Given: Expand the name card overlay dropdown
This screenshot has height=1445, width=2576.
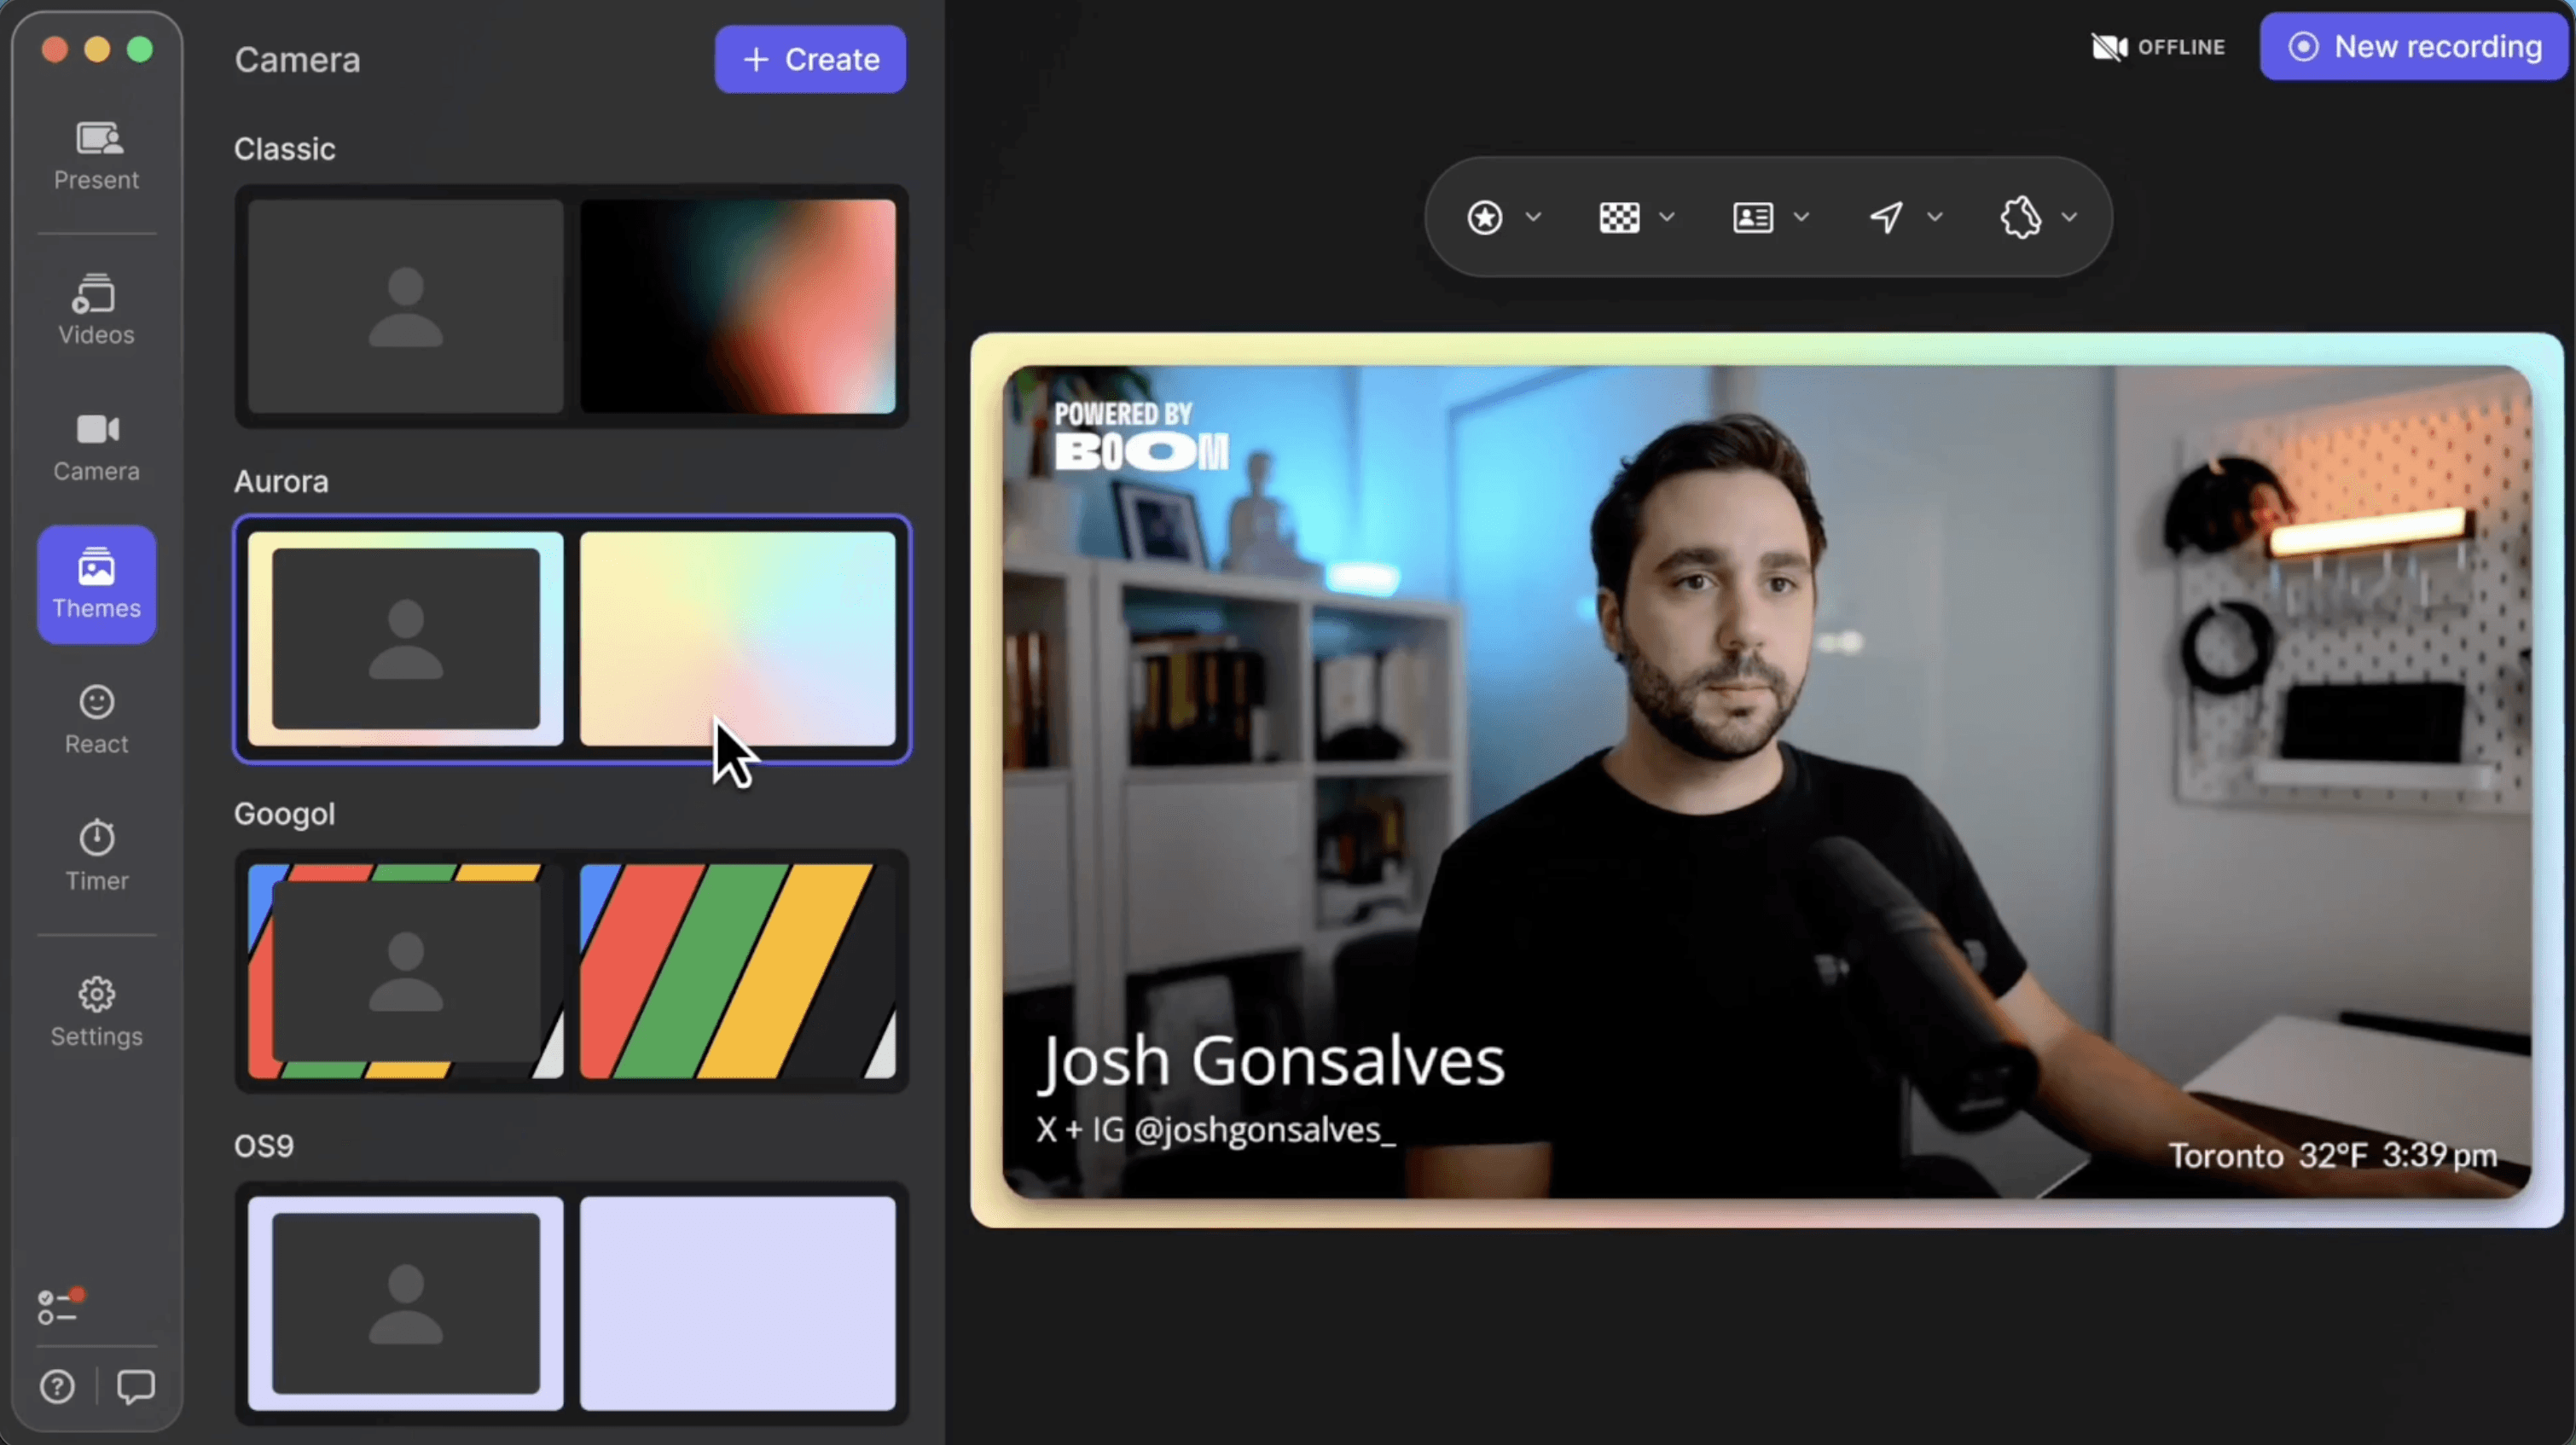Looking at the screenshot, I should [1800, 217].
